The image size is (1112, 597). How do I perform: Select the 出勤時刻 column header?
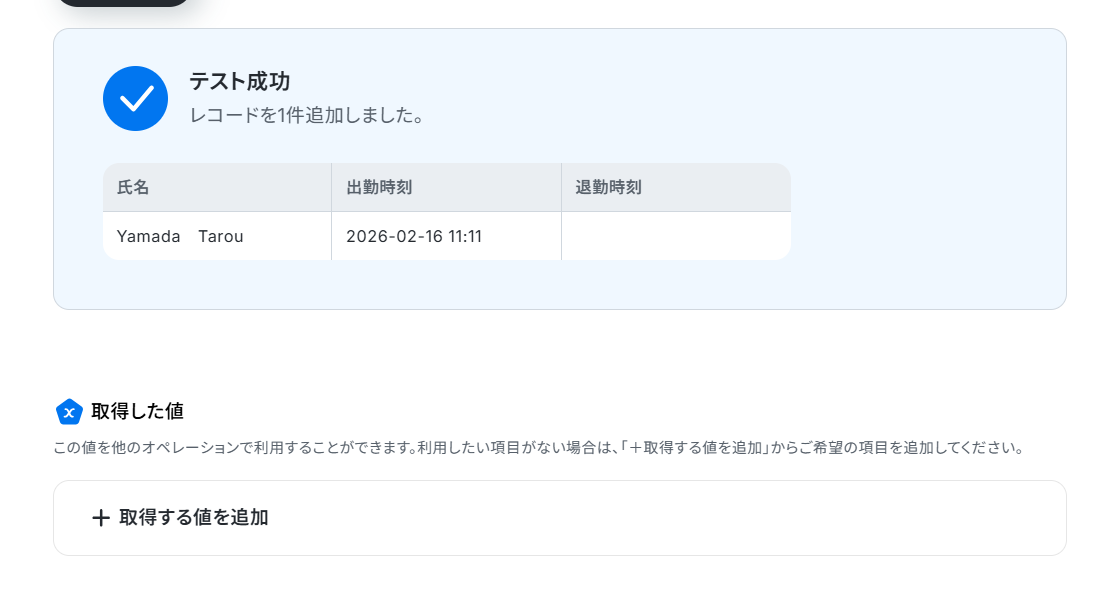coord(446,187)
